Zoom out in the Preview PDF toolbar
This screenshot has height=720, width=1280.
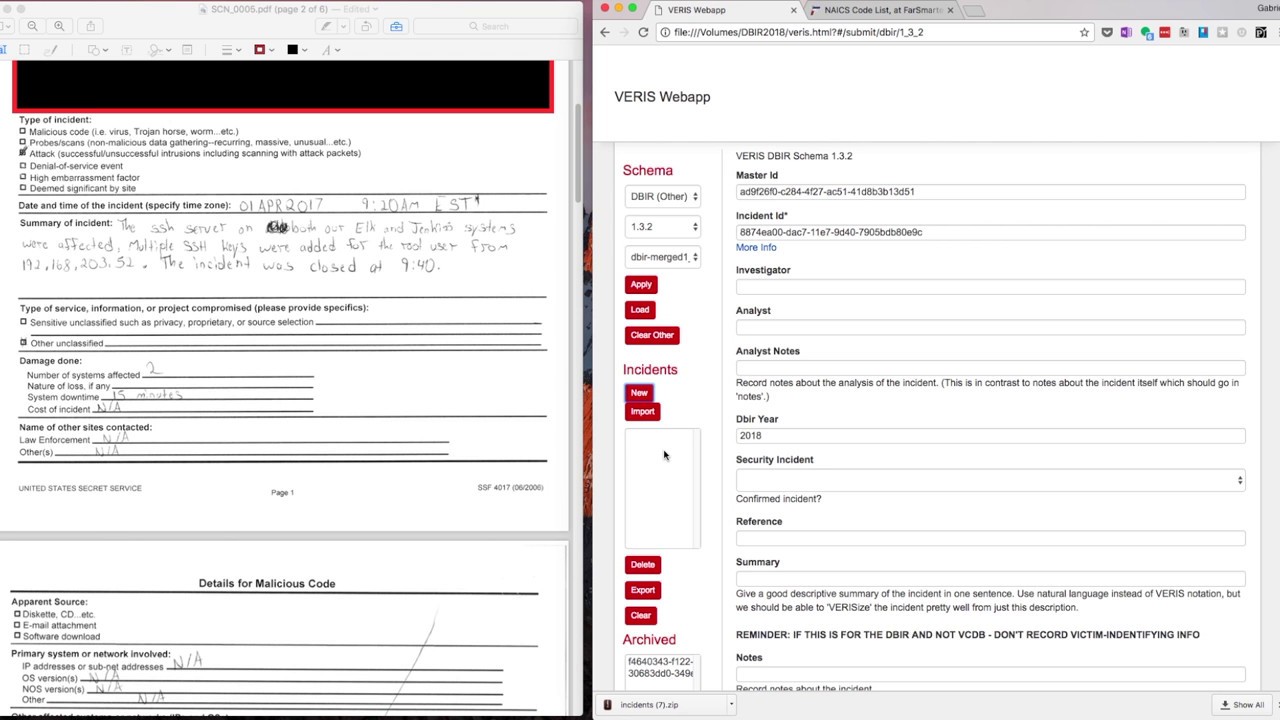click(x=33, y=26)
